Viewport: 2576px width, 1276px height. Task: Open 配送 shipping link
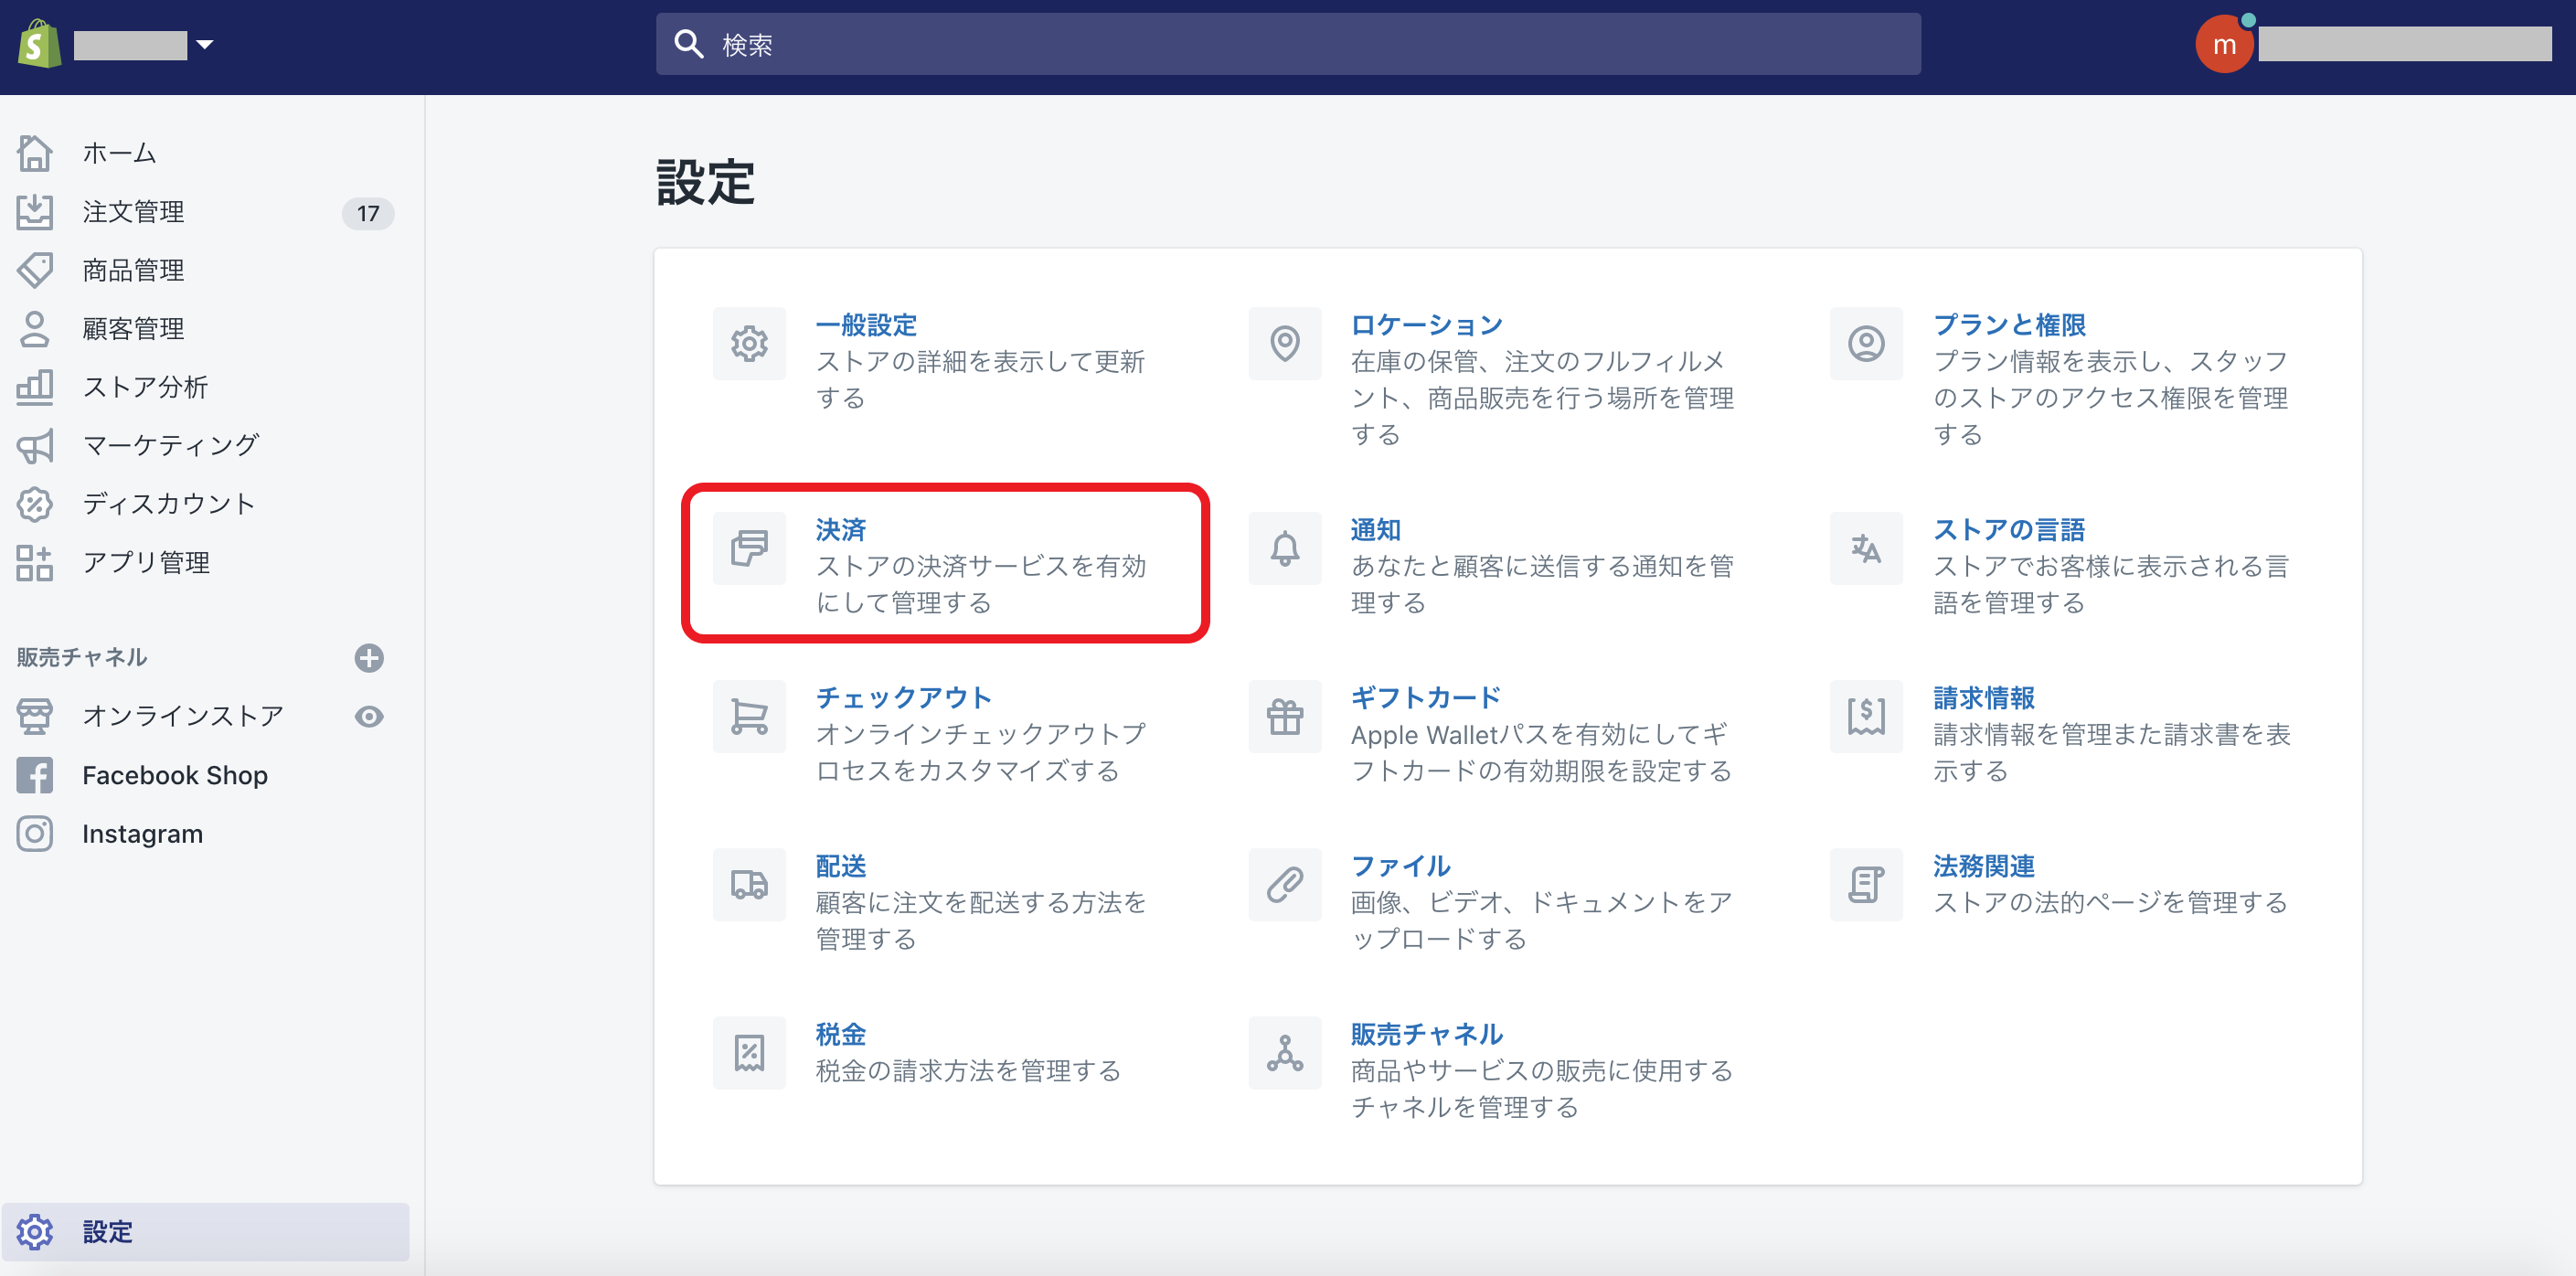tap(840, 866)
